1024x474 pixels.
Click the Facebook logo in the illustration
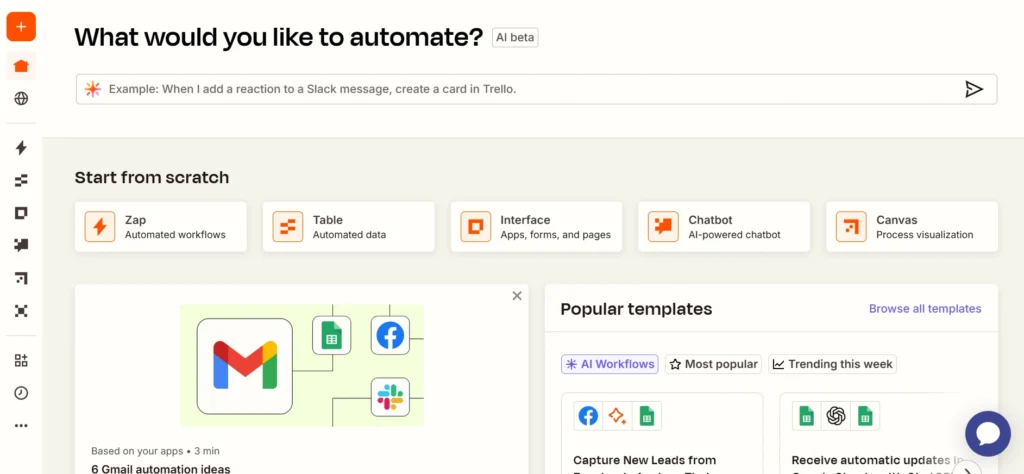pyautogui.click(x=391, y=336)
